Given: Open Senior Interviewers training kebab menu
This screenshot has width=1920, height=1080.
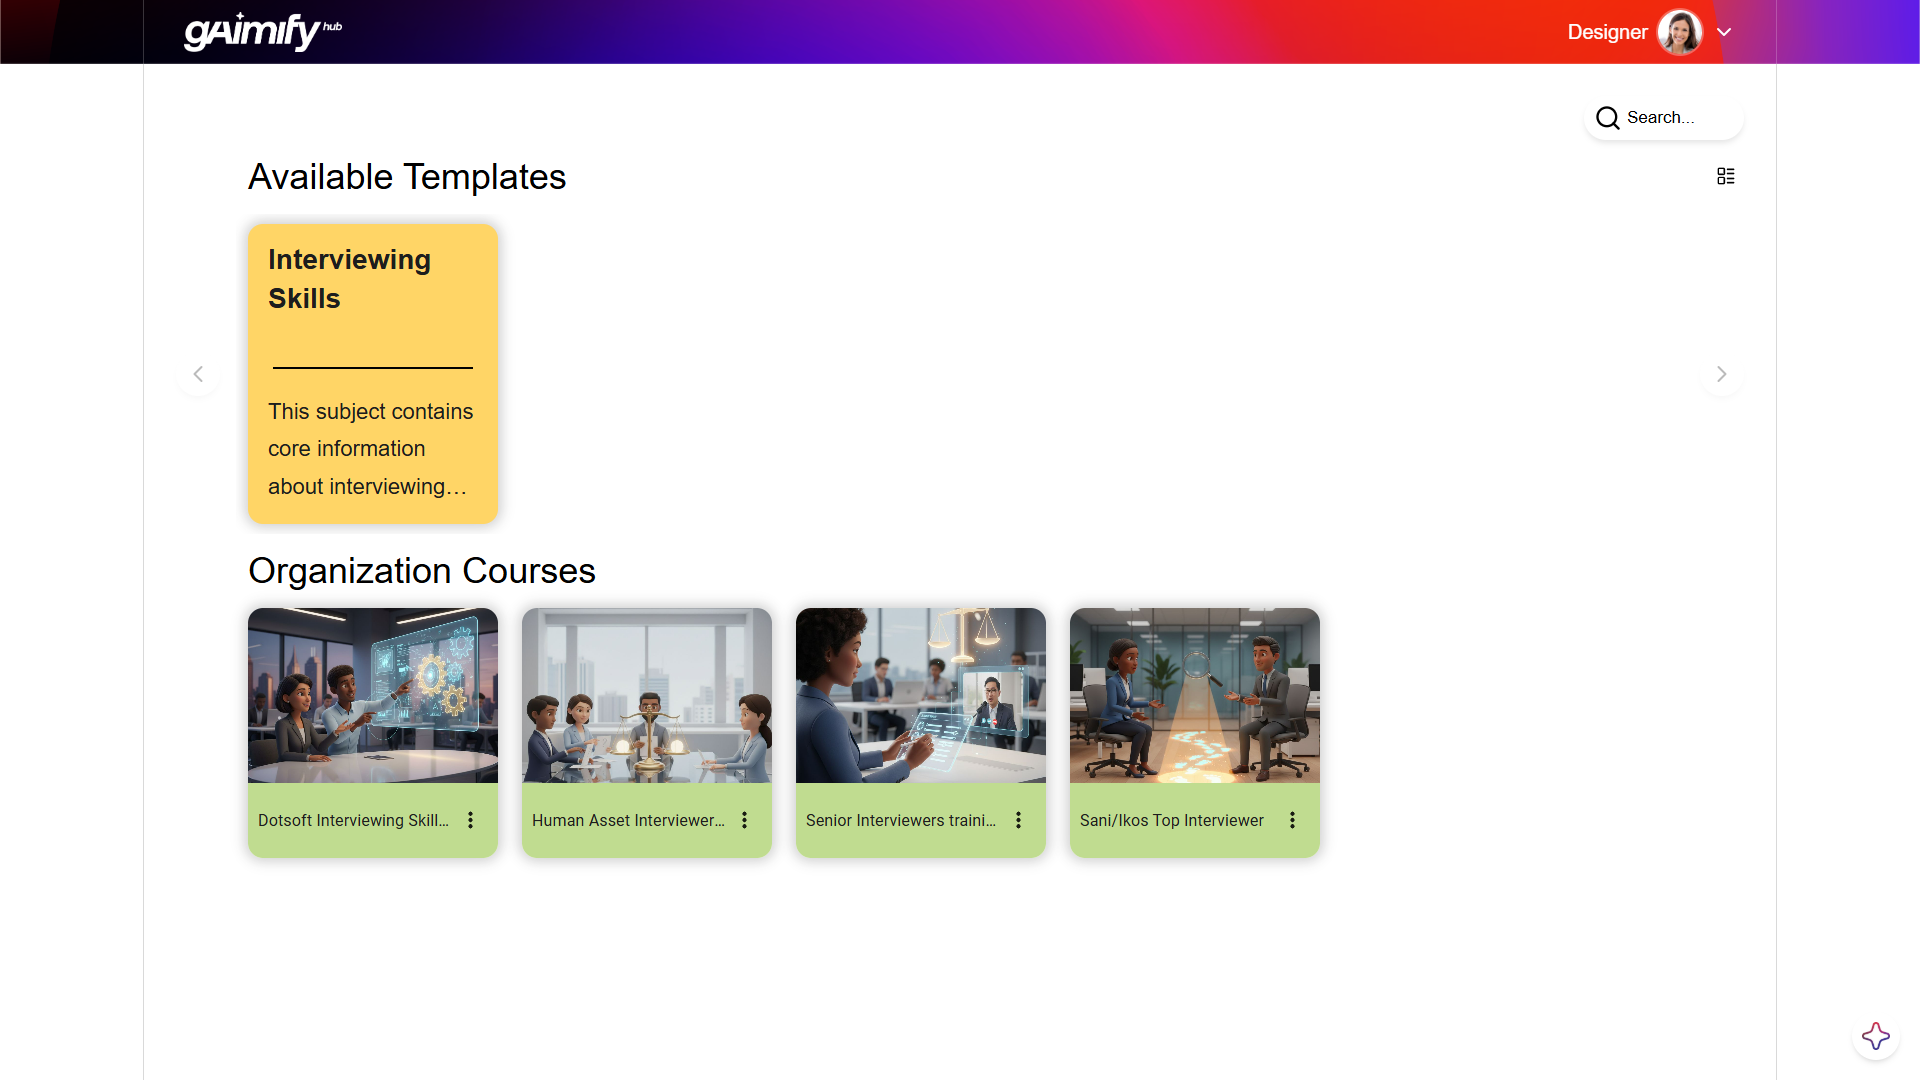Looking at the screenshot, I should (x=1018, y=820).
